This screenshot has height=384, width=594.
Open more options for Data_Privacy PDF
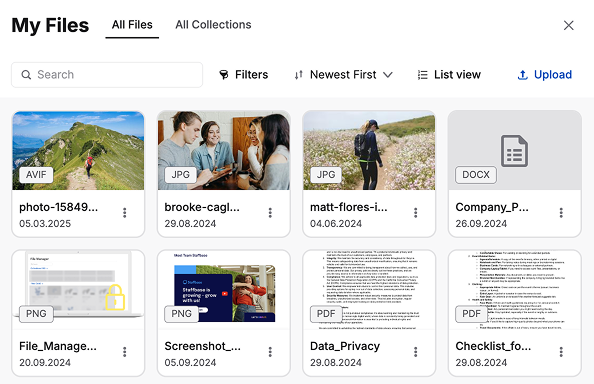pos(416,352)
